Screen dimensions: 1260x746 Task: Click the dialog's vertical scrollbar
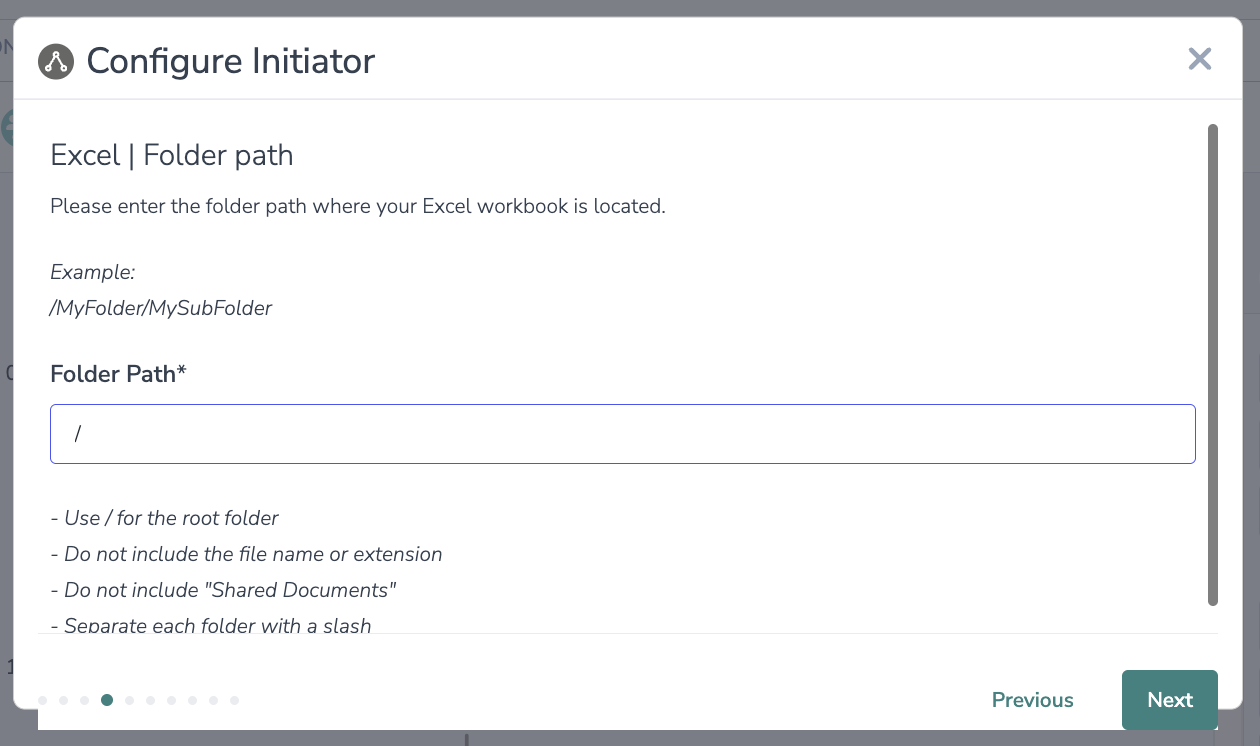(1212, 364)
